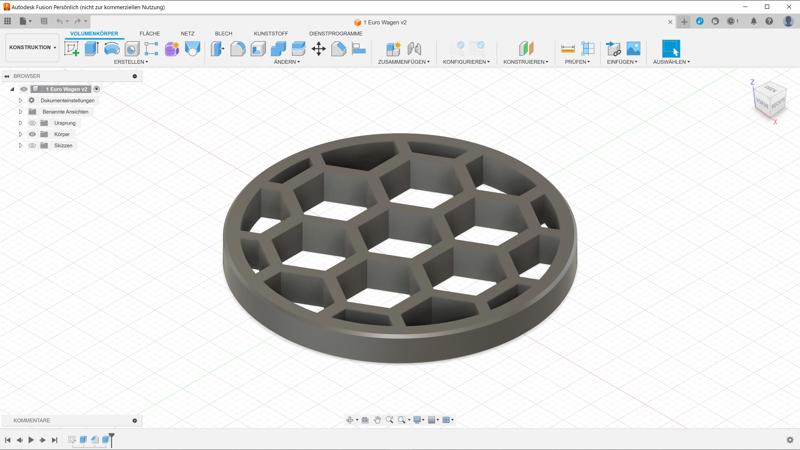The image size is (800, 450).
Task: Select the Shell tool
Action: click(258, 48)
